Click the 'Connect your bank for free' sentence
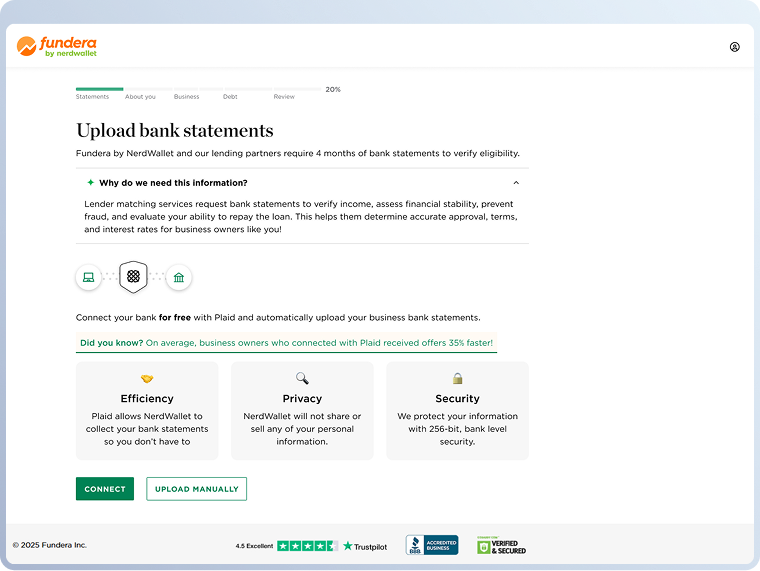 [278, 317]
